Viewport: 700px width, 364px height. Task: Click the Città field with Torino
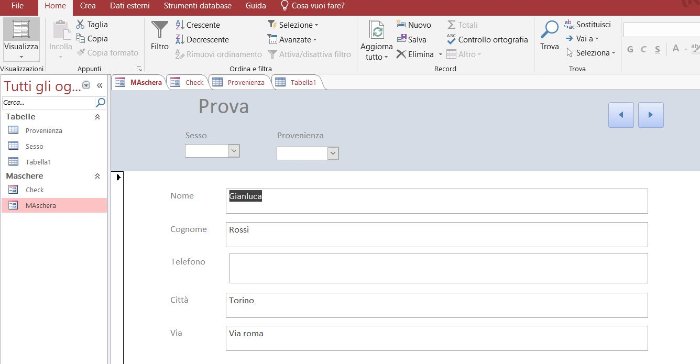pos(437,305)
